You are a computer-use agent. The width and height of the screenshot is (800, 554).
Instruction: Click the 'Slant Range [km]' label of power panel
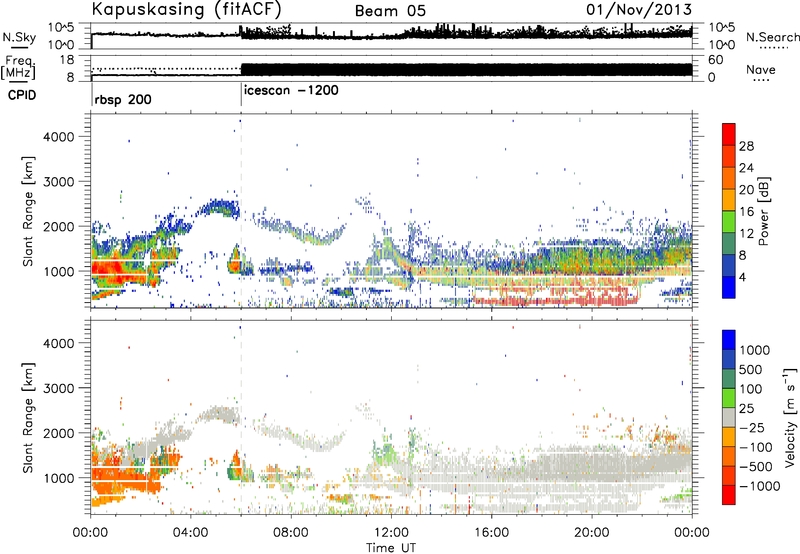(28, 211)
